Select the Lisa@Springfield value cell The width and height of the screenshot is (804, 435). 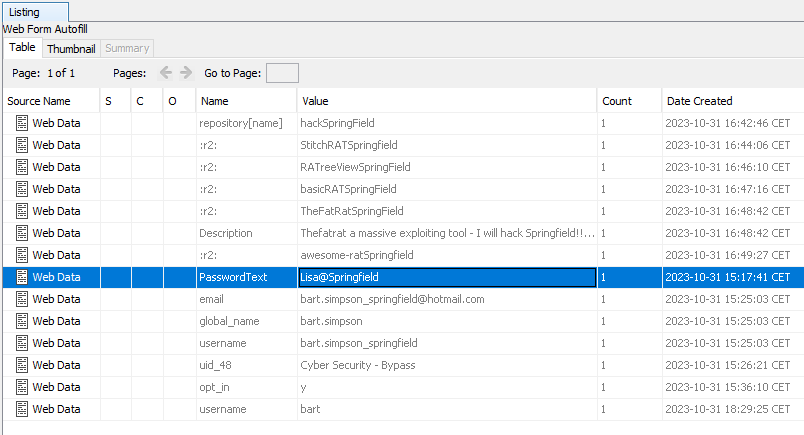point(340,277)
